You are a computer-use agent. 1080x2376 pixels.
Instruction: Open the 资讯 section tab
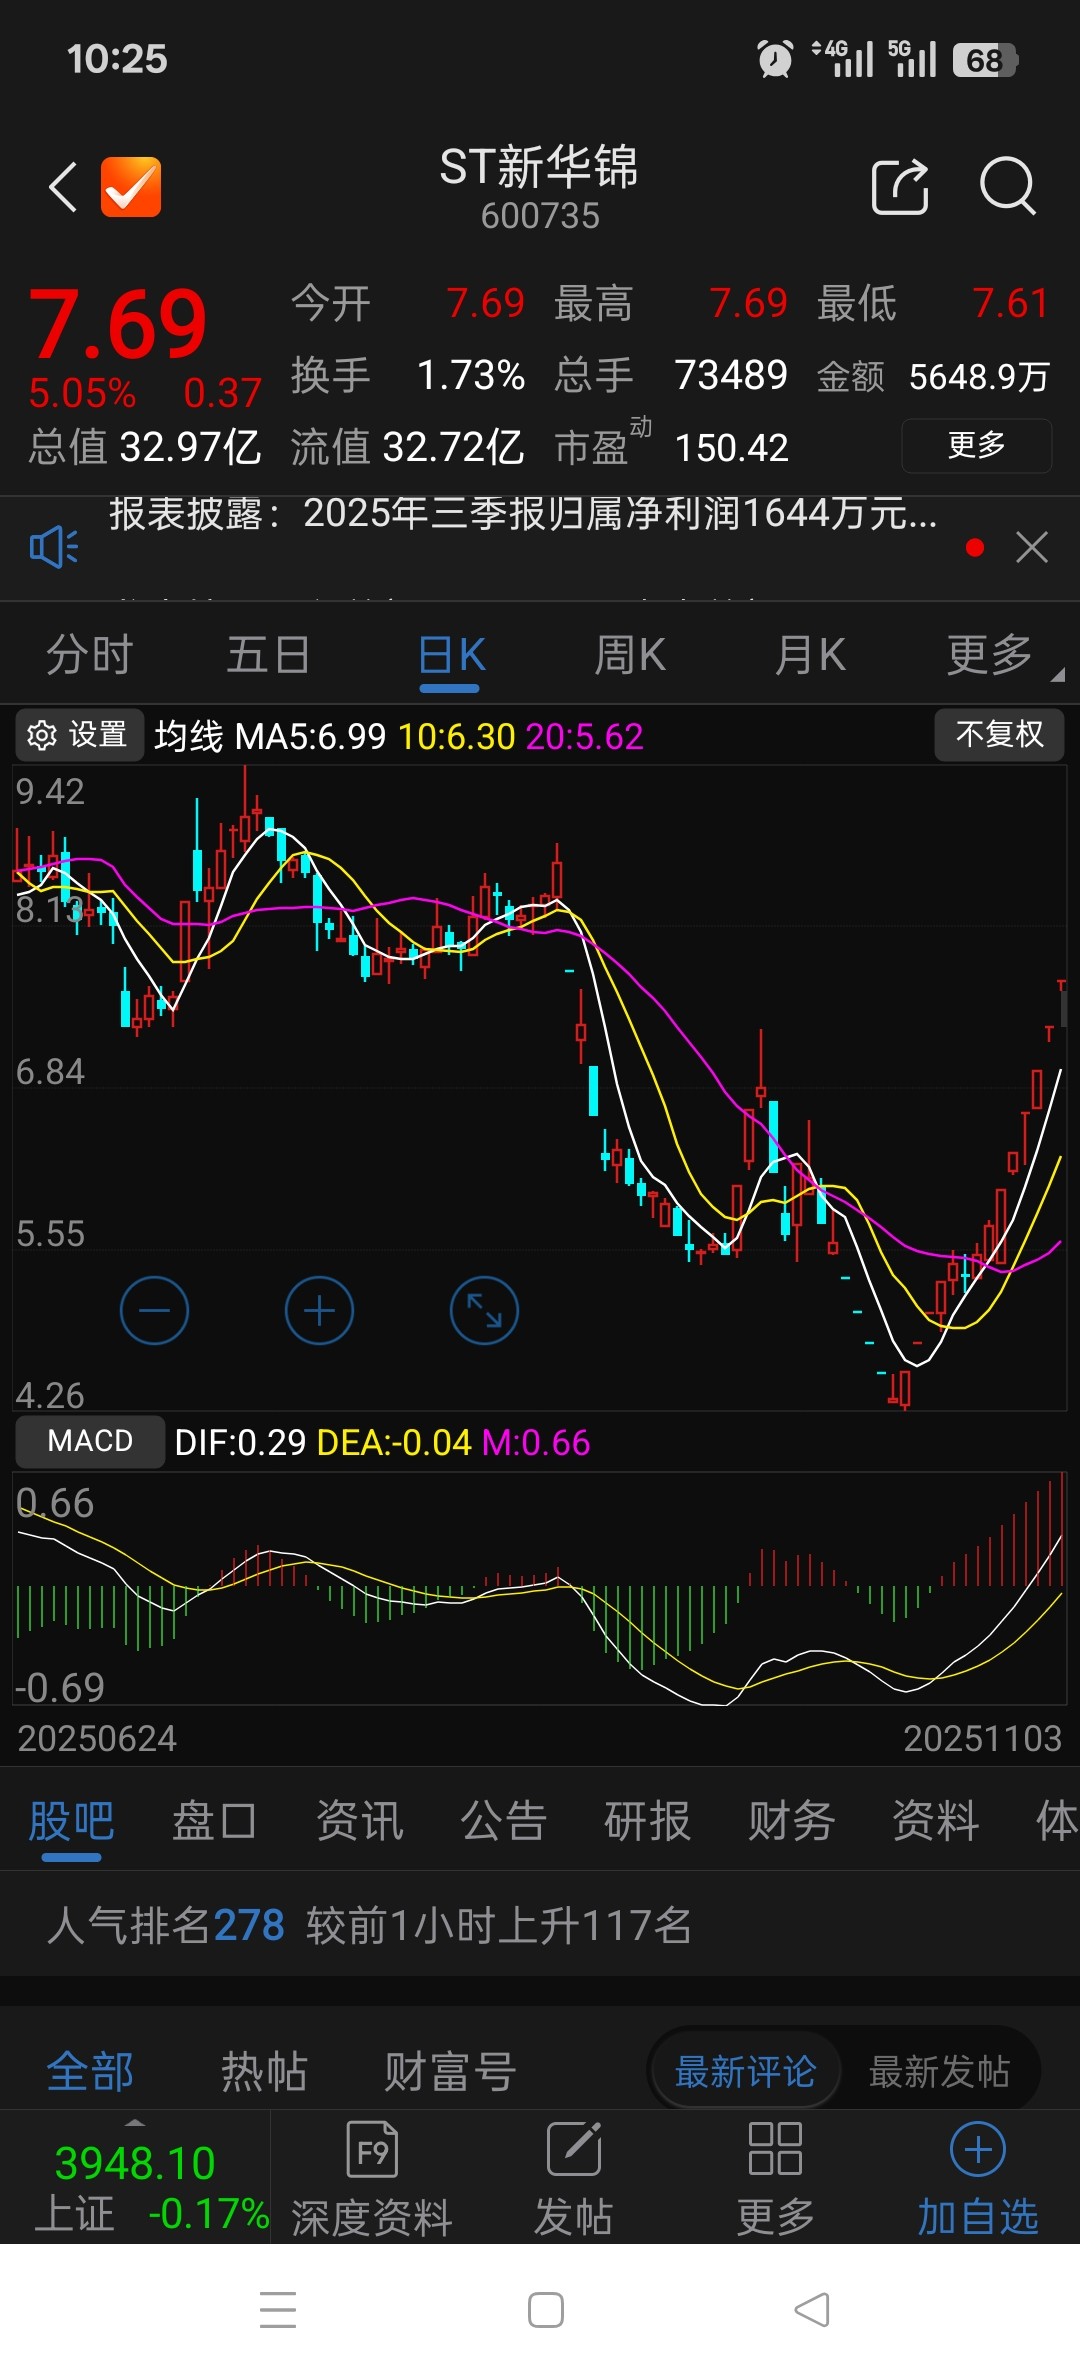coord(359,1820)
